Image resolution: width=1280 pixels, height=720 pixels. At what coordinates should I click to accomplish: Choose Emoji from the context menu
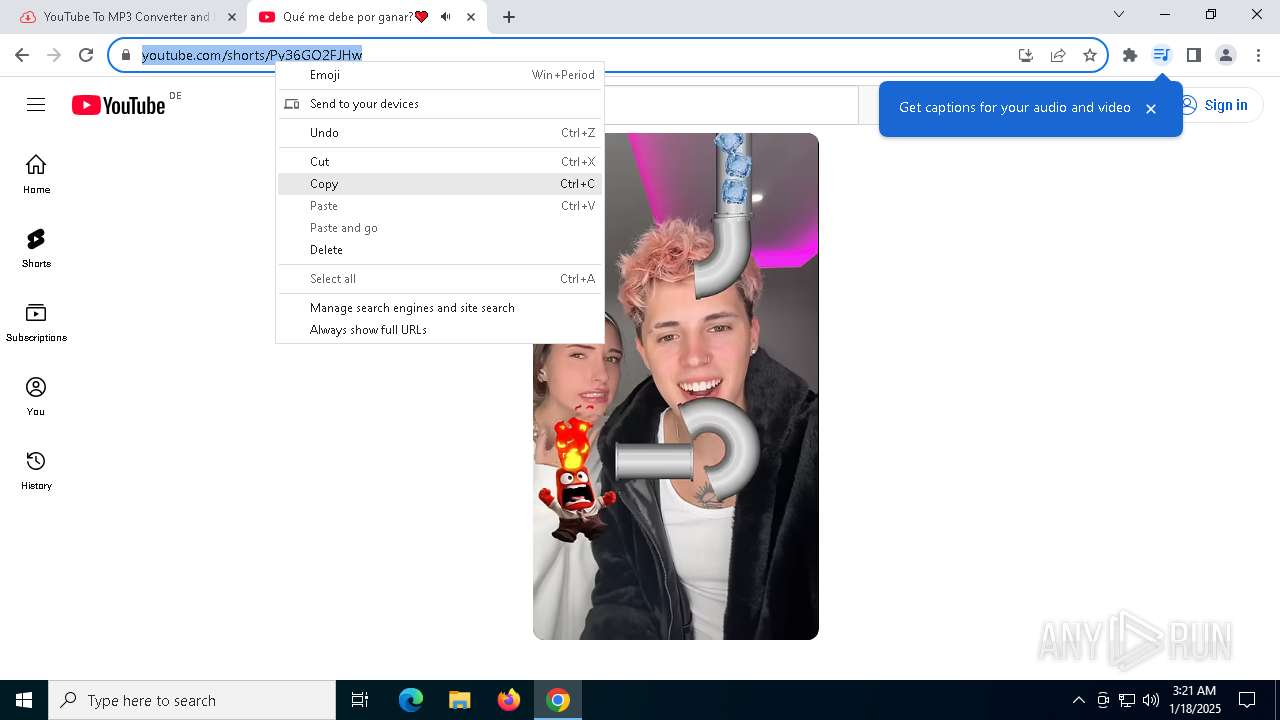[440, 75]
